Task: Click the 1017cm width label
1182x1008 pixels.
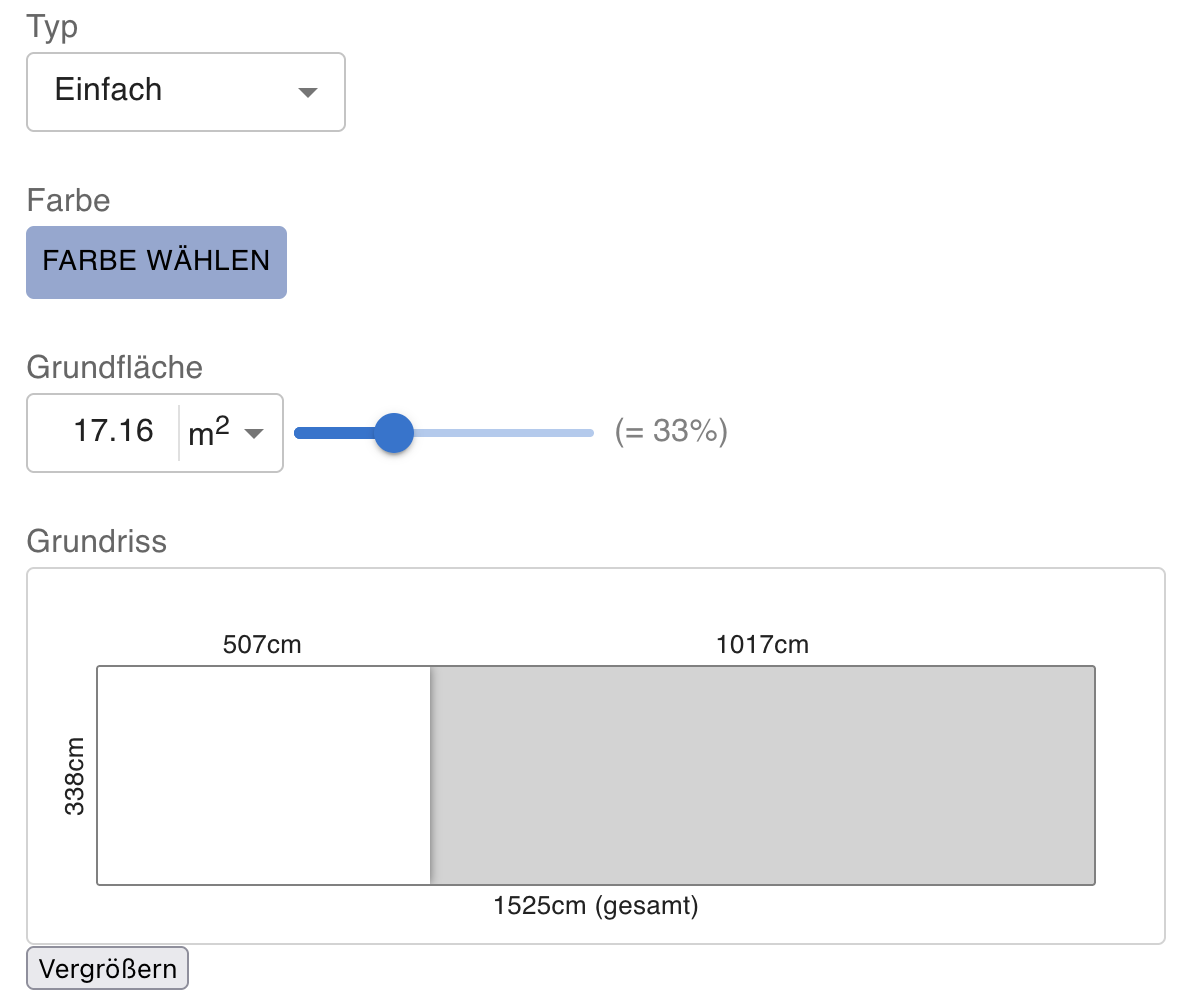Action: [x=762, y=645]
